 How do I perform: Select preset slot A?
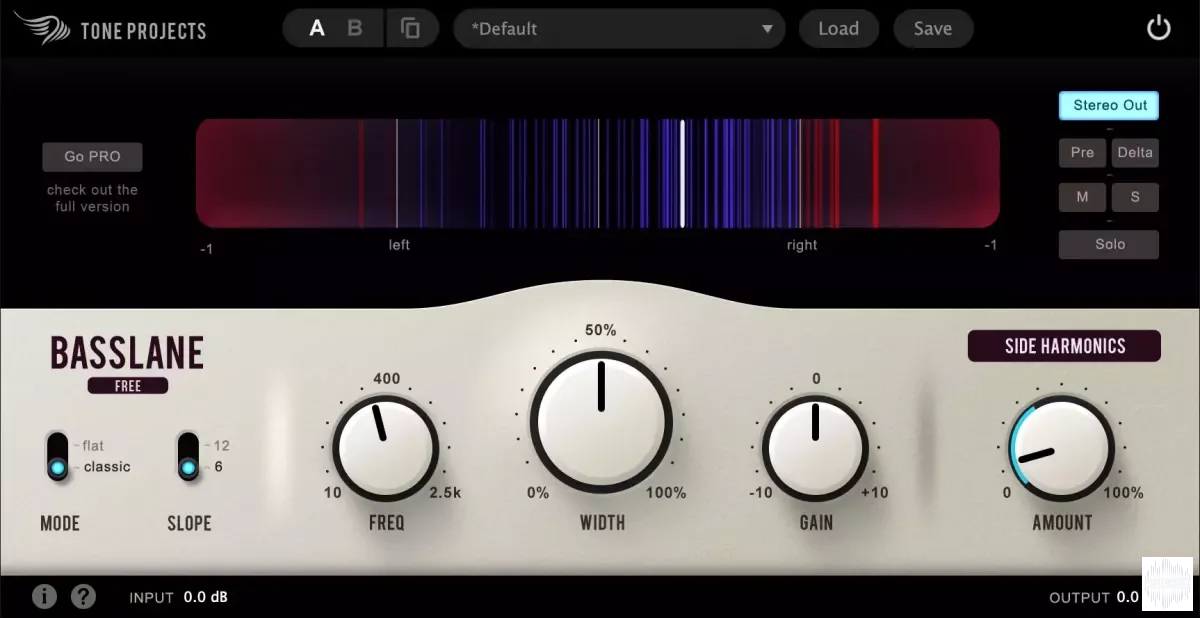[317, 28]
